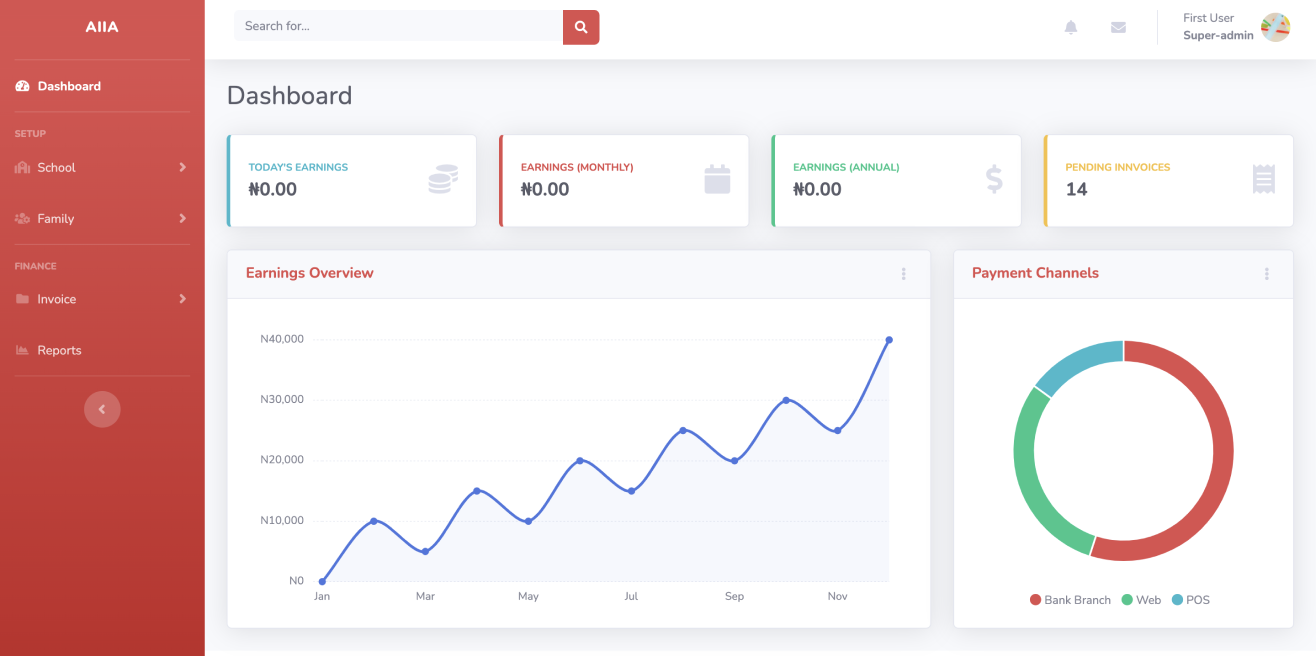Image resolution: width=1316 pixels, height=656 pixels.
Task: Click the Bank Branch legend swatch
Action: 1033,599
